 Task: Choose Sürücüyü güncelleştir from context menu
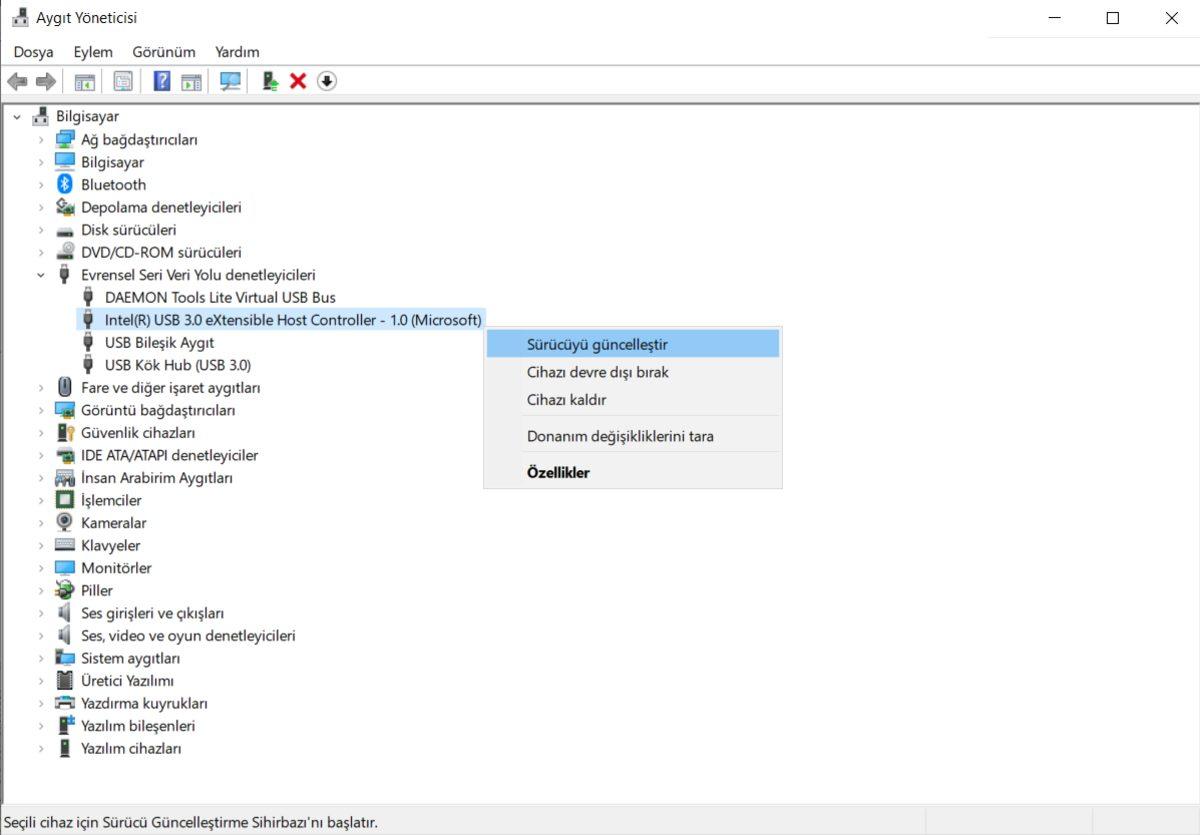click(597, 344)
